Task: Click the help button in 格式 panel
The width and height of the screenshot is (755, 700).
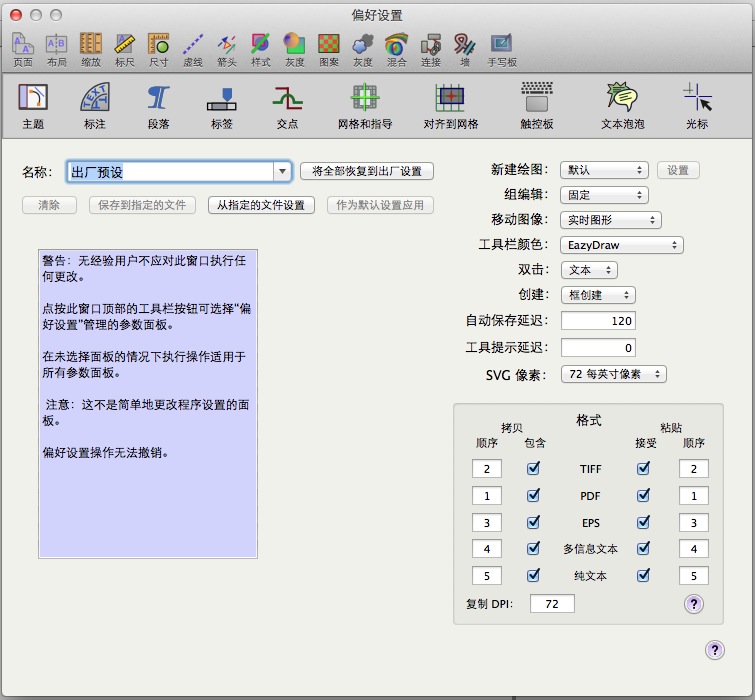Action: pyautogui.click(x=694, y=604)
